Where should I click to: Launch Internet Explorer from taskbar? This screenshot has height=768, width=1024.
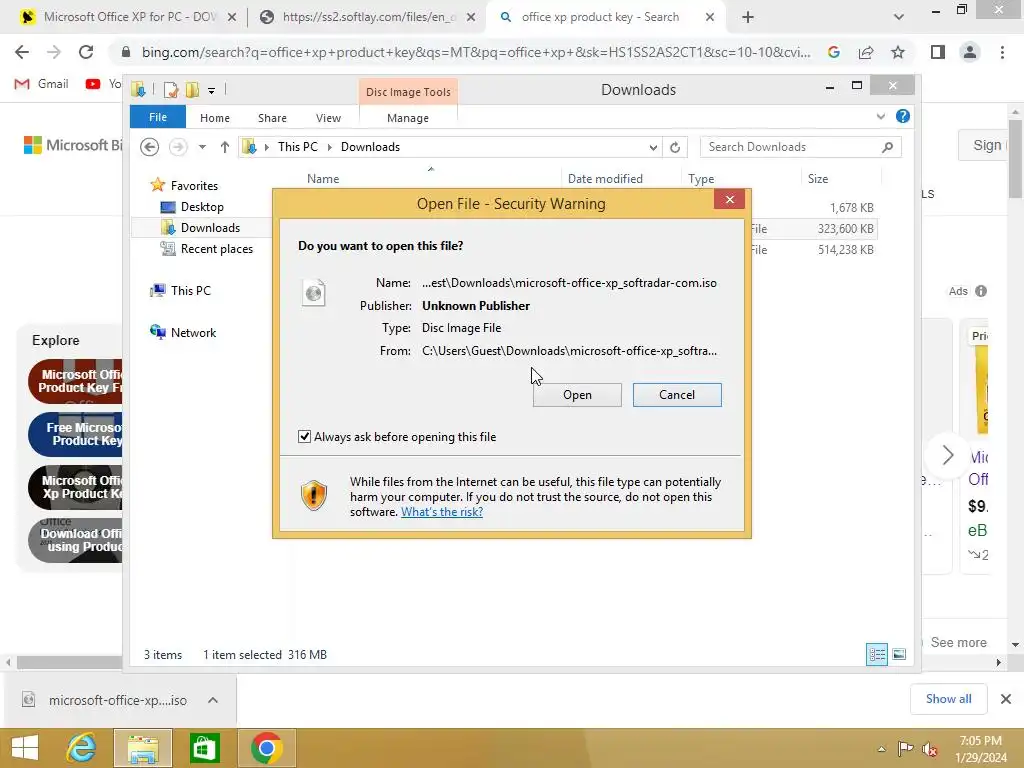click(82, 748)
